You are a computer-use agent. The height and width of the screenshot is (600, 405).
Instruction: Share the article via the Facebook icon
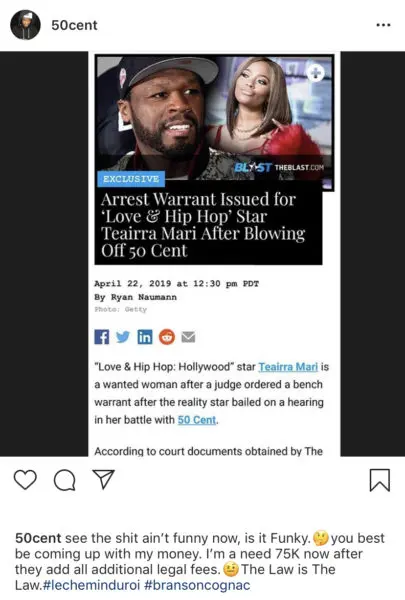(x=102, y=337)
